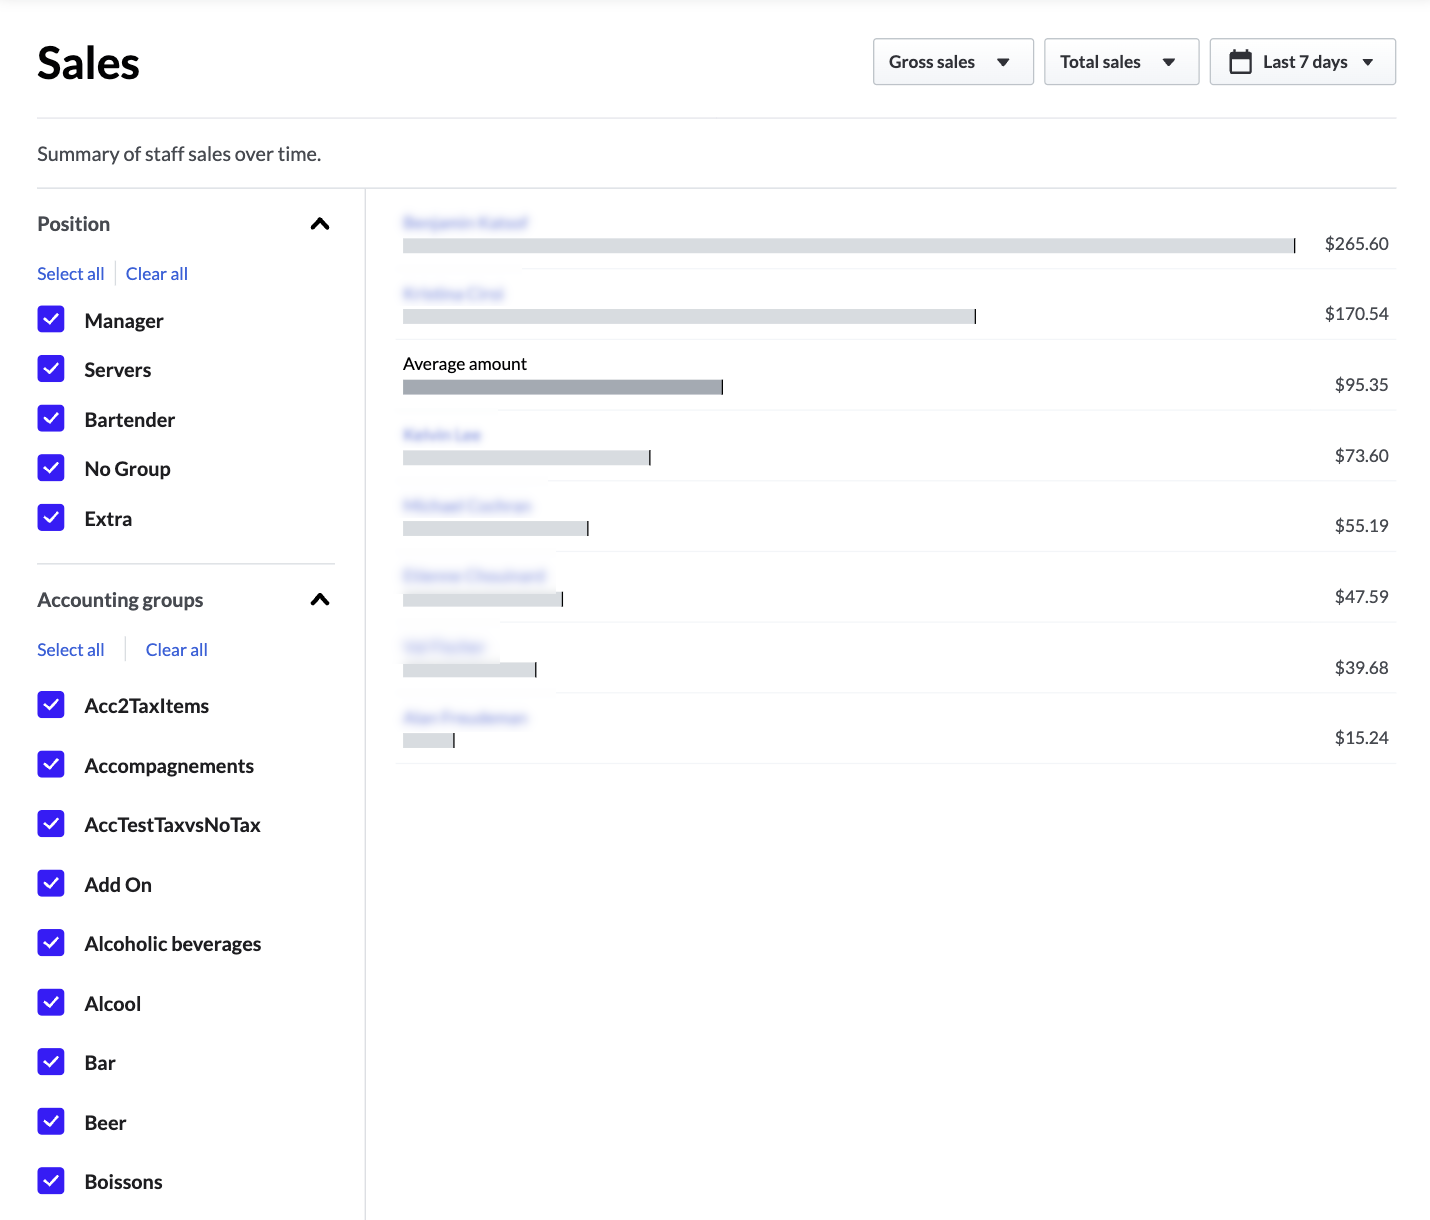This screenshot has width=1430, height=1220.
Task: Click the Summary of staff sales text
Action: point(179,154)
